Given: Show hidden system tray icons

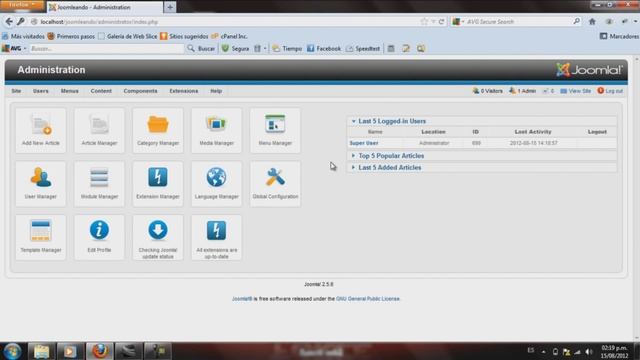Looking at the screenshot, I should coord(543,351).
